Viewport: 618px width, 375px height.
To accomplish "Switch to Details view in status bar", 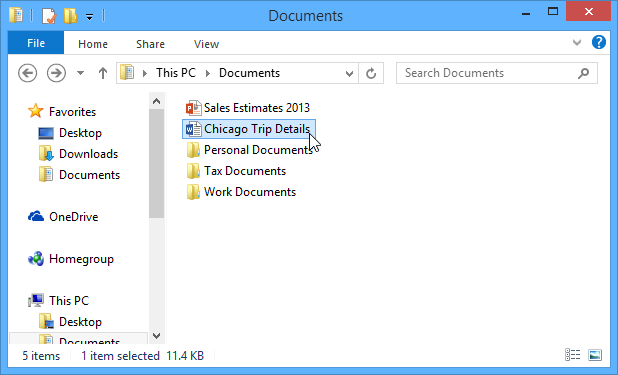I will pyautogui.click(x=572, y=355).
